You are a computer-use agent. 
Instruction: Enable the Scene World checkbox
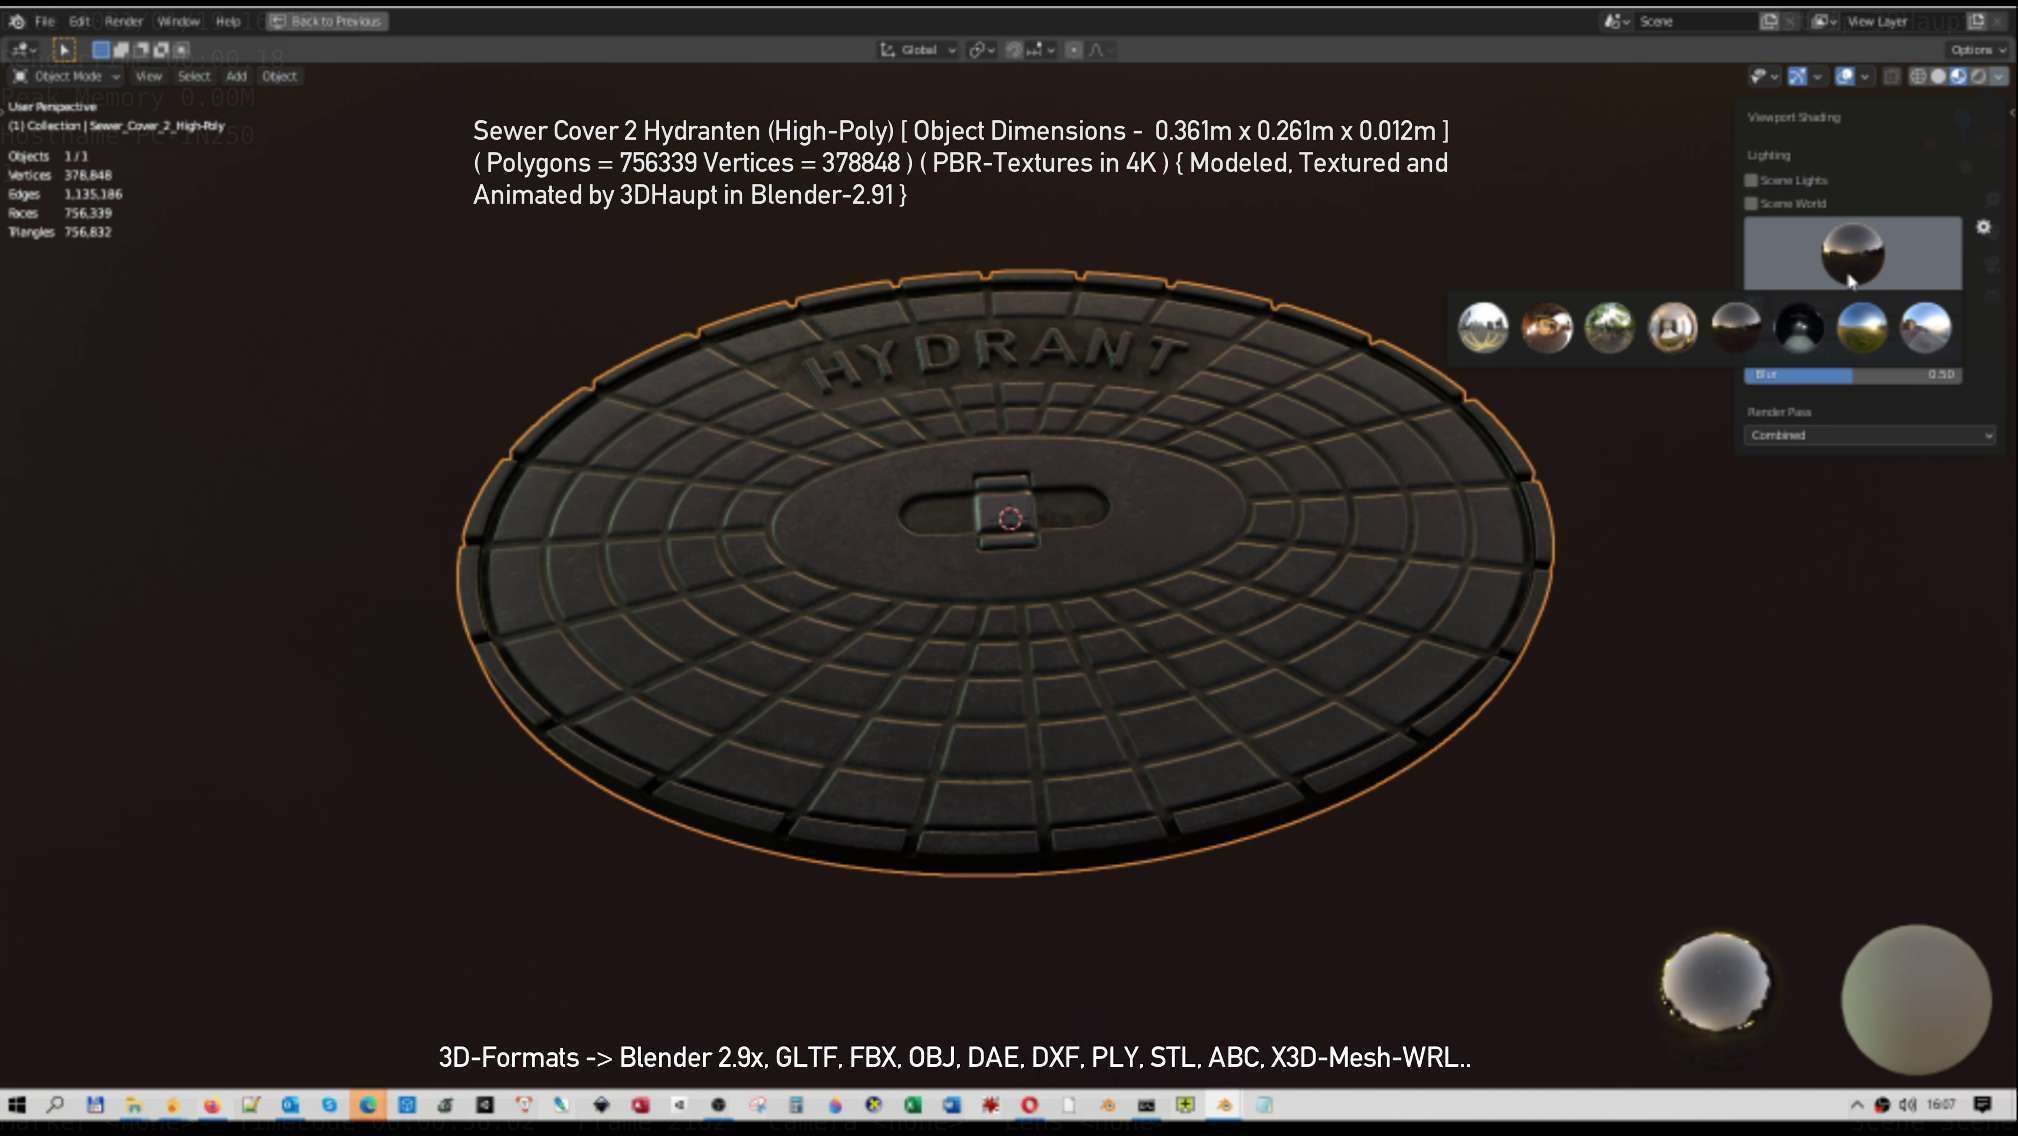tap(1751, 203)
